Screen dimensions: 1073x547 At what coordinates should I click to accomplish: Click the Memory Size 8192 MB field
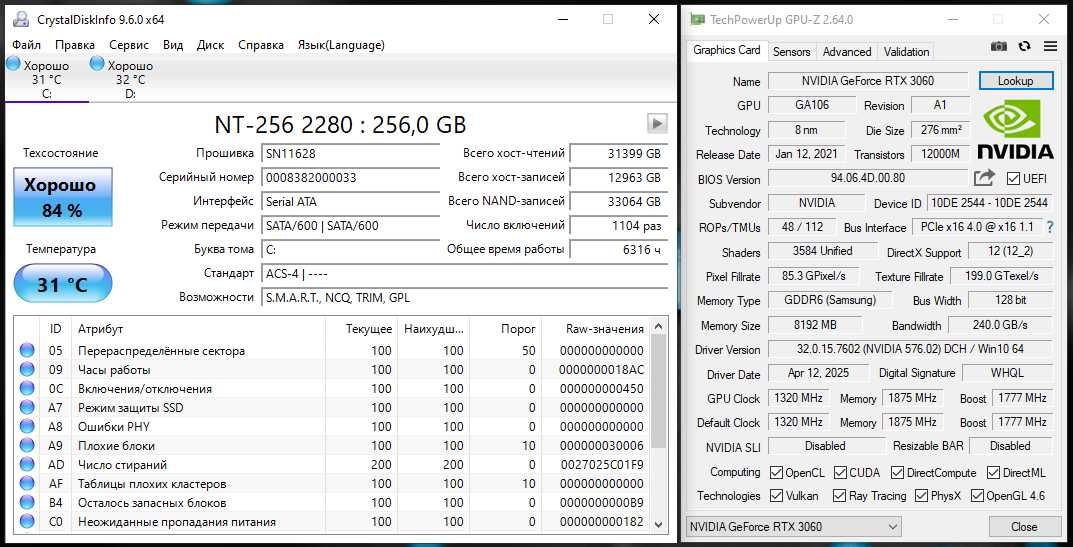click(815, 325)
